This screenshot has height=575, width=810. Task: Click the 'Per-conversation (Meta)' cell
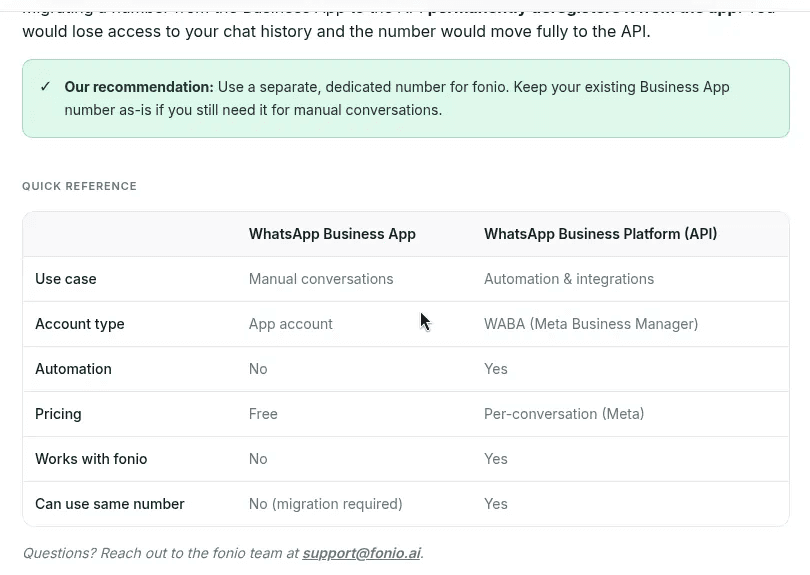pos(564,414)
